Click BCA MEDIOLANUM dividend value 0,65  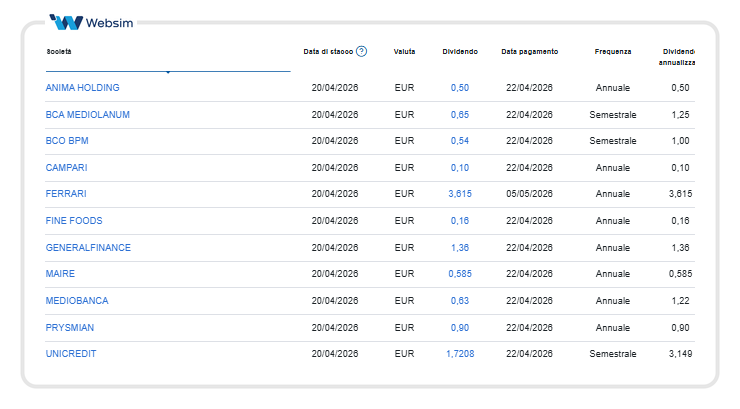[460, 115]
